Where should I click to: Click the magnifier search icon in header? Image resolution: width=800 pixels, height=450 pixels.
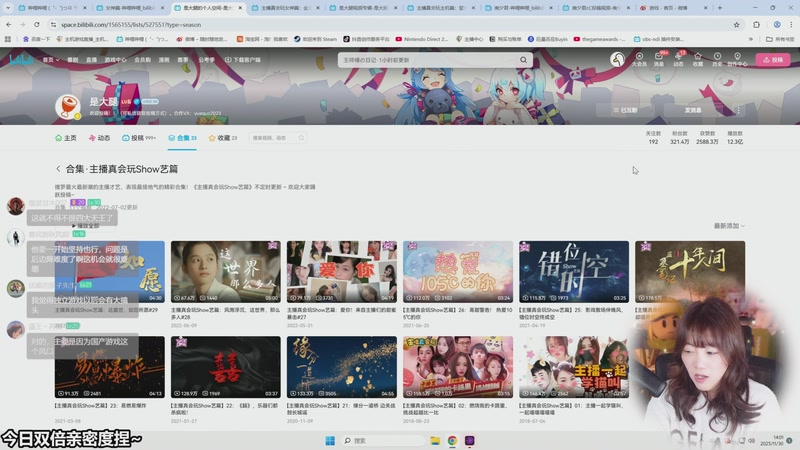pos(523,60)
